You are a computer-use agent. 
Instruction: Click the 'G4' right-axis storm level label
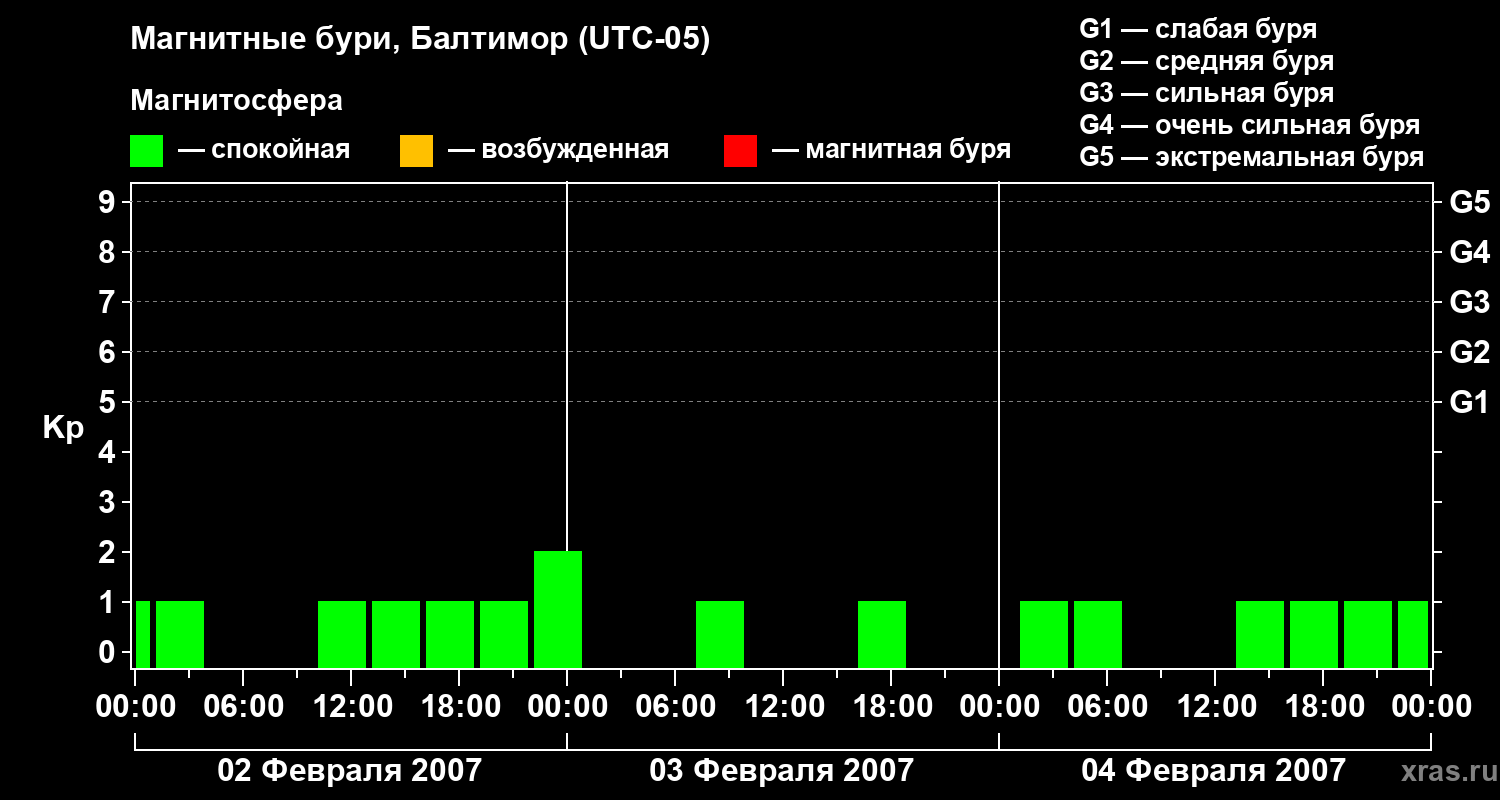(x=1470, y=252)
